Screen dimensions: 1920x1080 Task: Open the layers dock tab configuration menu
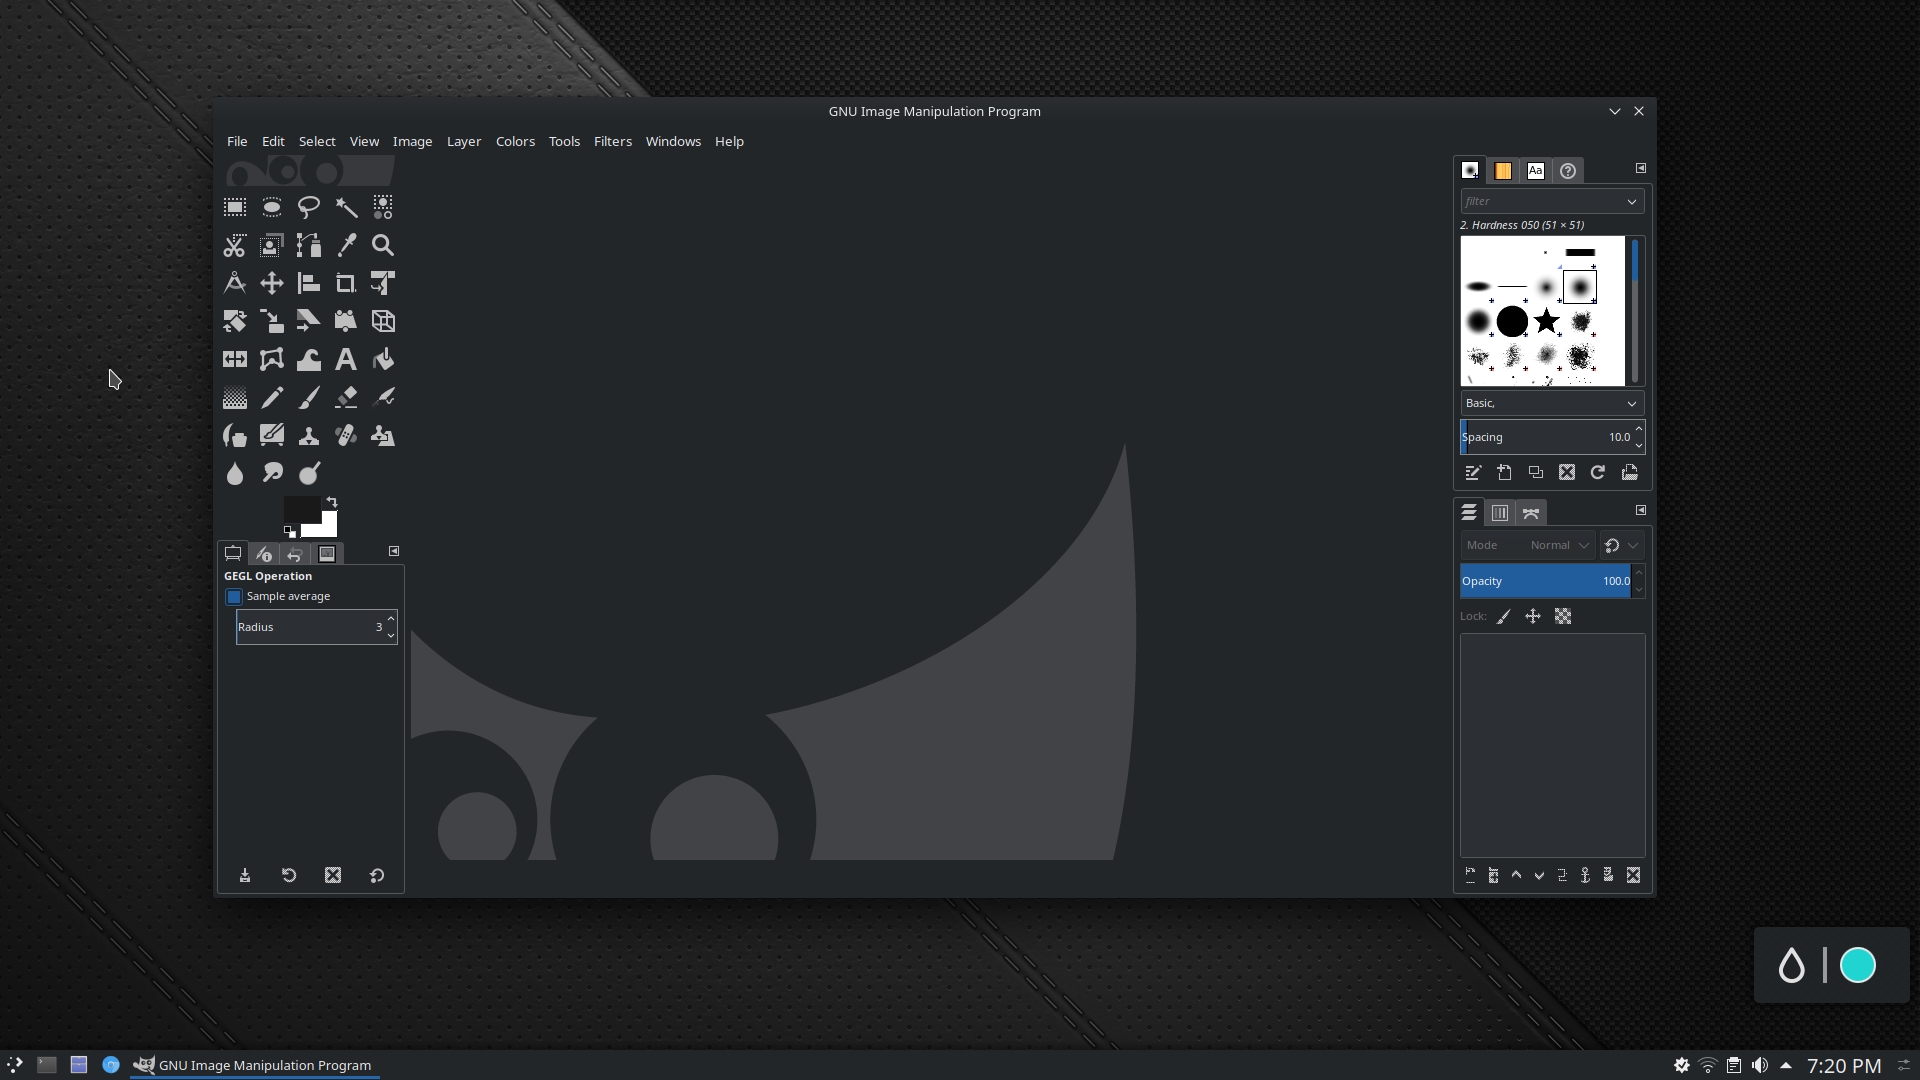(1641, 510)
